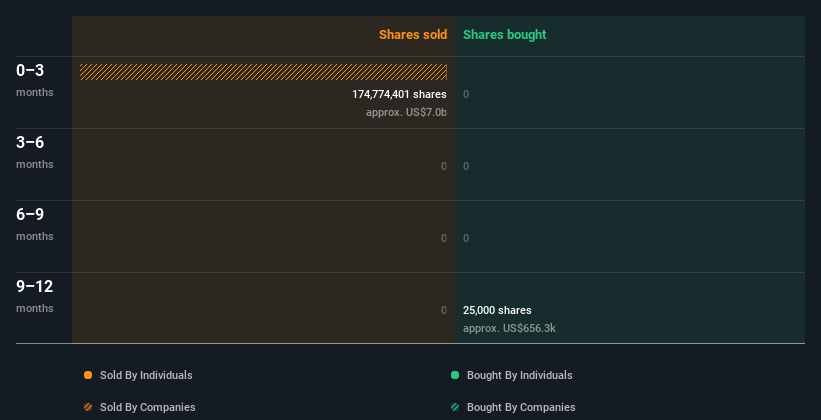Click the zero sold value in 9–12 months row
821x420 pixels.
coord(444,310)
